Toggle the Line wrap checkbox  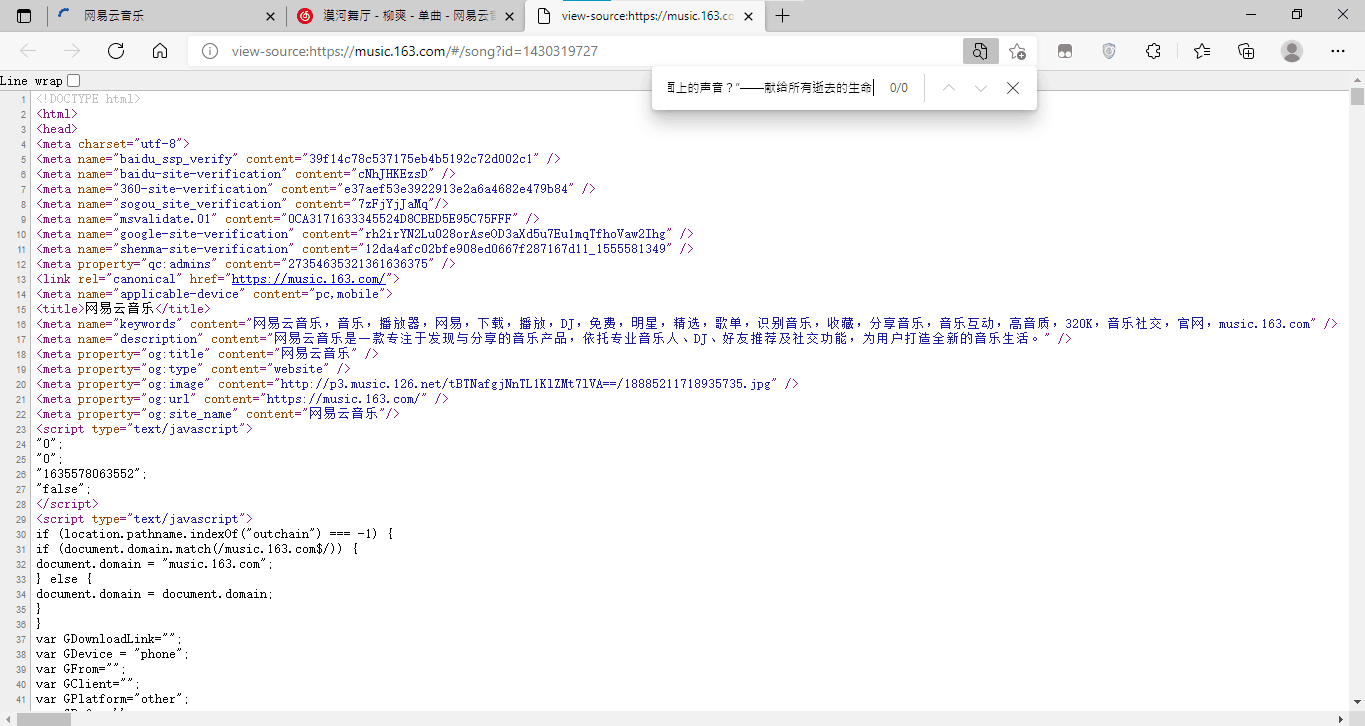click(x=74, y=80)
